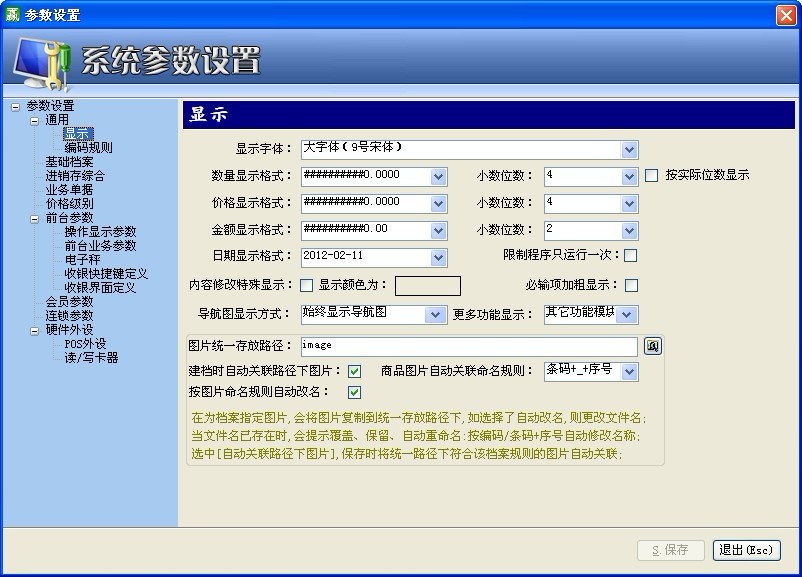Viewport: 802px width, 577px height.
Task: Collapse the 通用 tree node
Action: pyautogui.click(x=34, y=121)
